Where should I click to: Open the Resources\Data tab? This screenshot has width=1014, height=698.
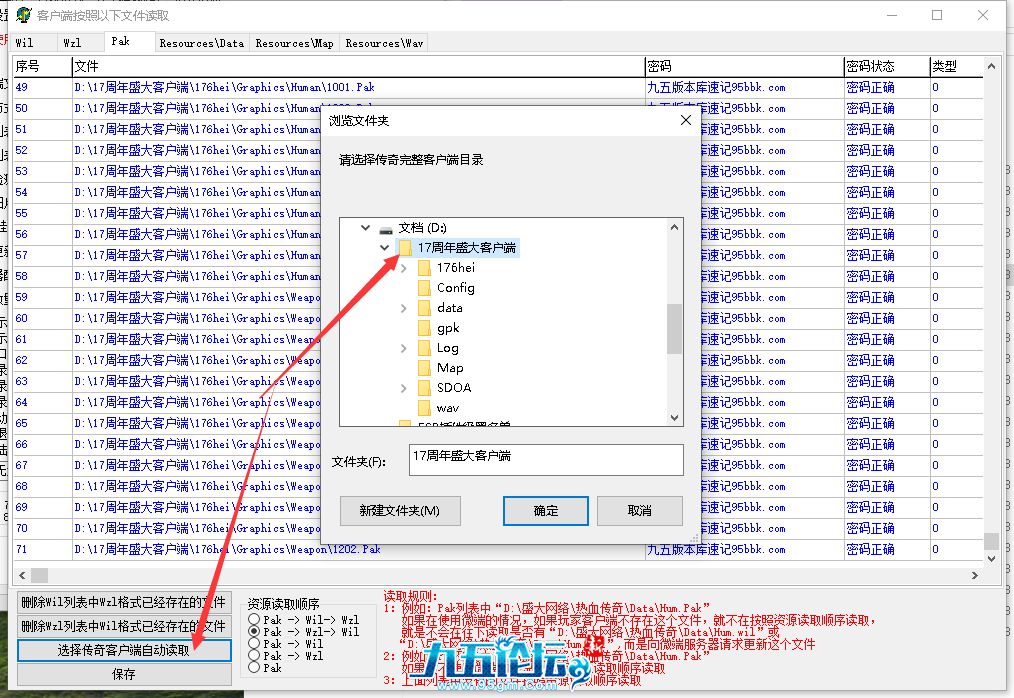(x=202, y=43)
